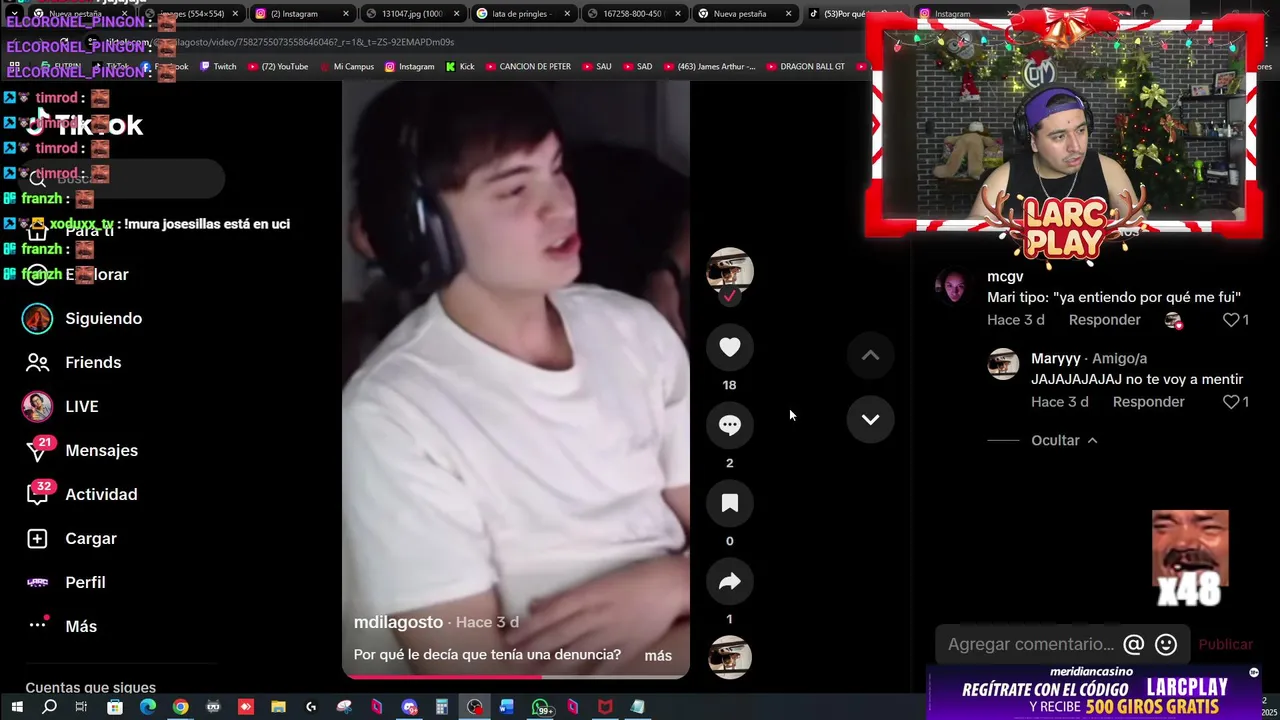The height and width of the screenshot is (720, 1280).
Task: Open the (463) James Arthur bookmark
Action: 708,67
